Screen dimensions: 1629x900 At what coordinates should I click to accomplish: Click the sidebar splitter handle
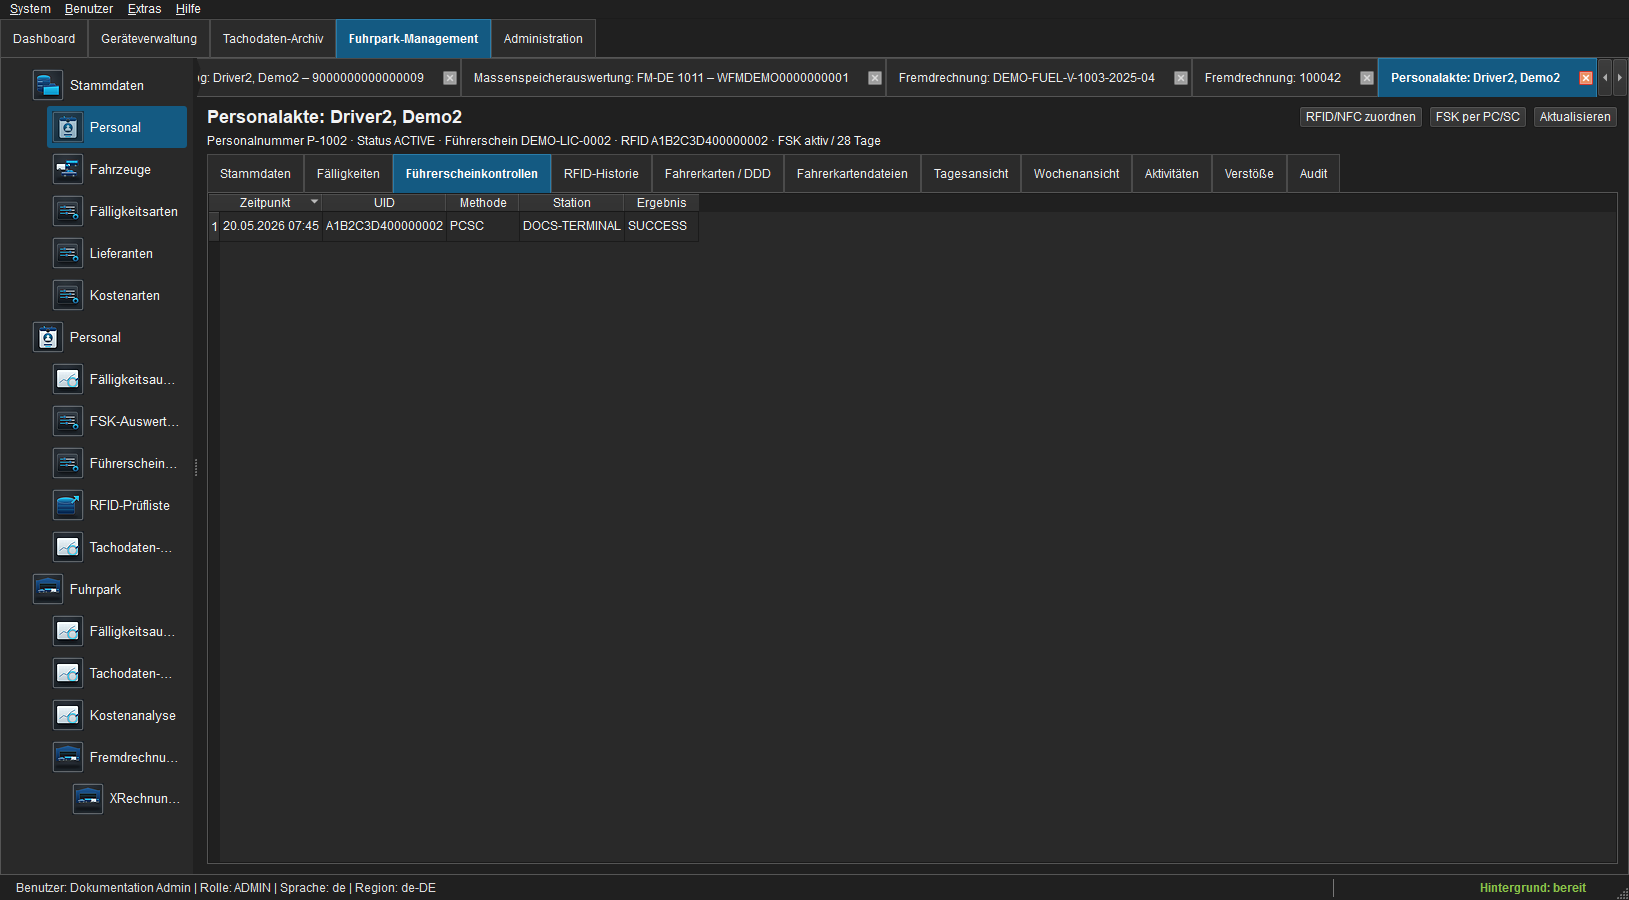[196, 467]
